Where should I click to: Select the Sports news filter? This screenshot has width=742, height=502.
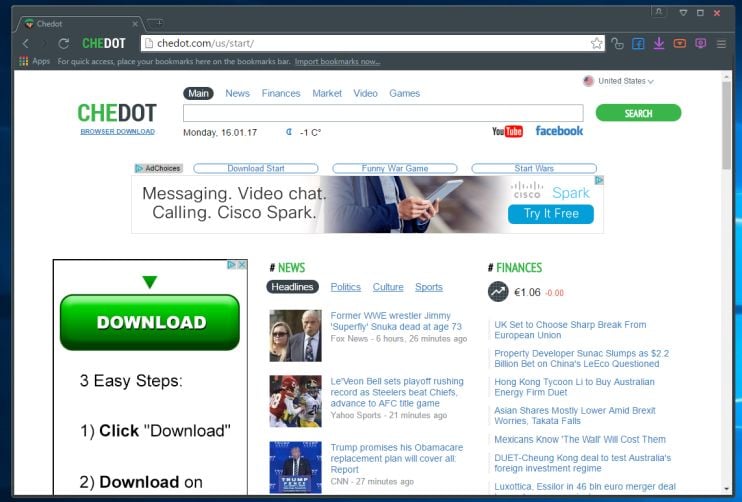429,287
